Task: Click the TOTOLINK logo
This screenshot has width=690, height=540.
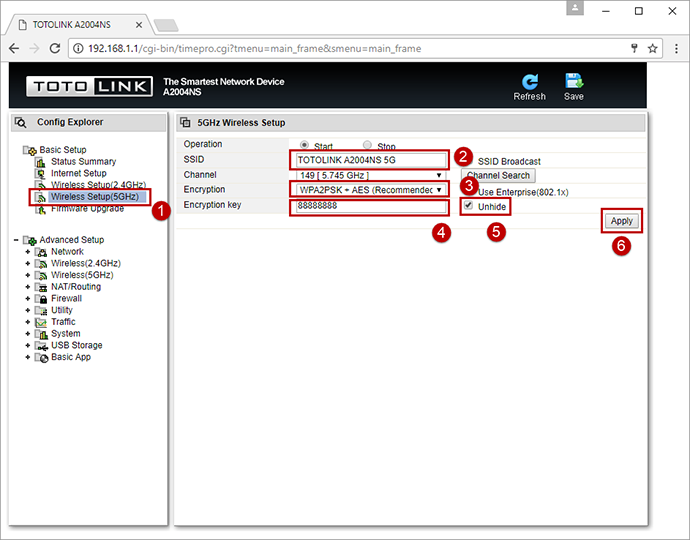Action: tap(90, 86)
